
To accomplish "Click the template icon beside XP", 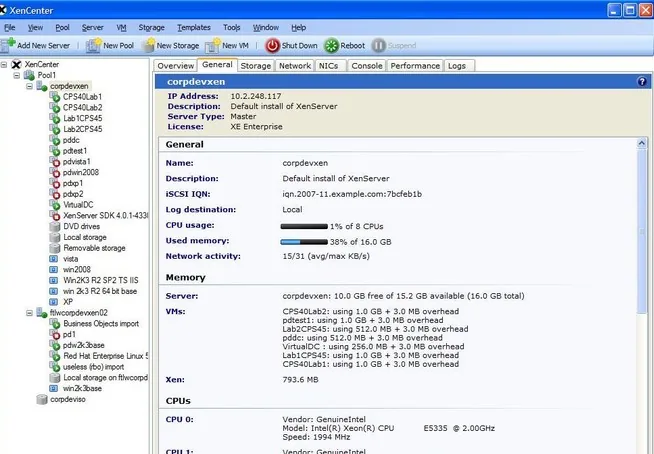I will (54, 302).
